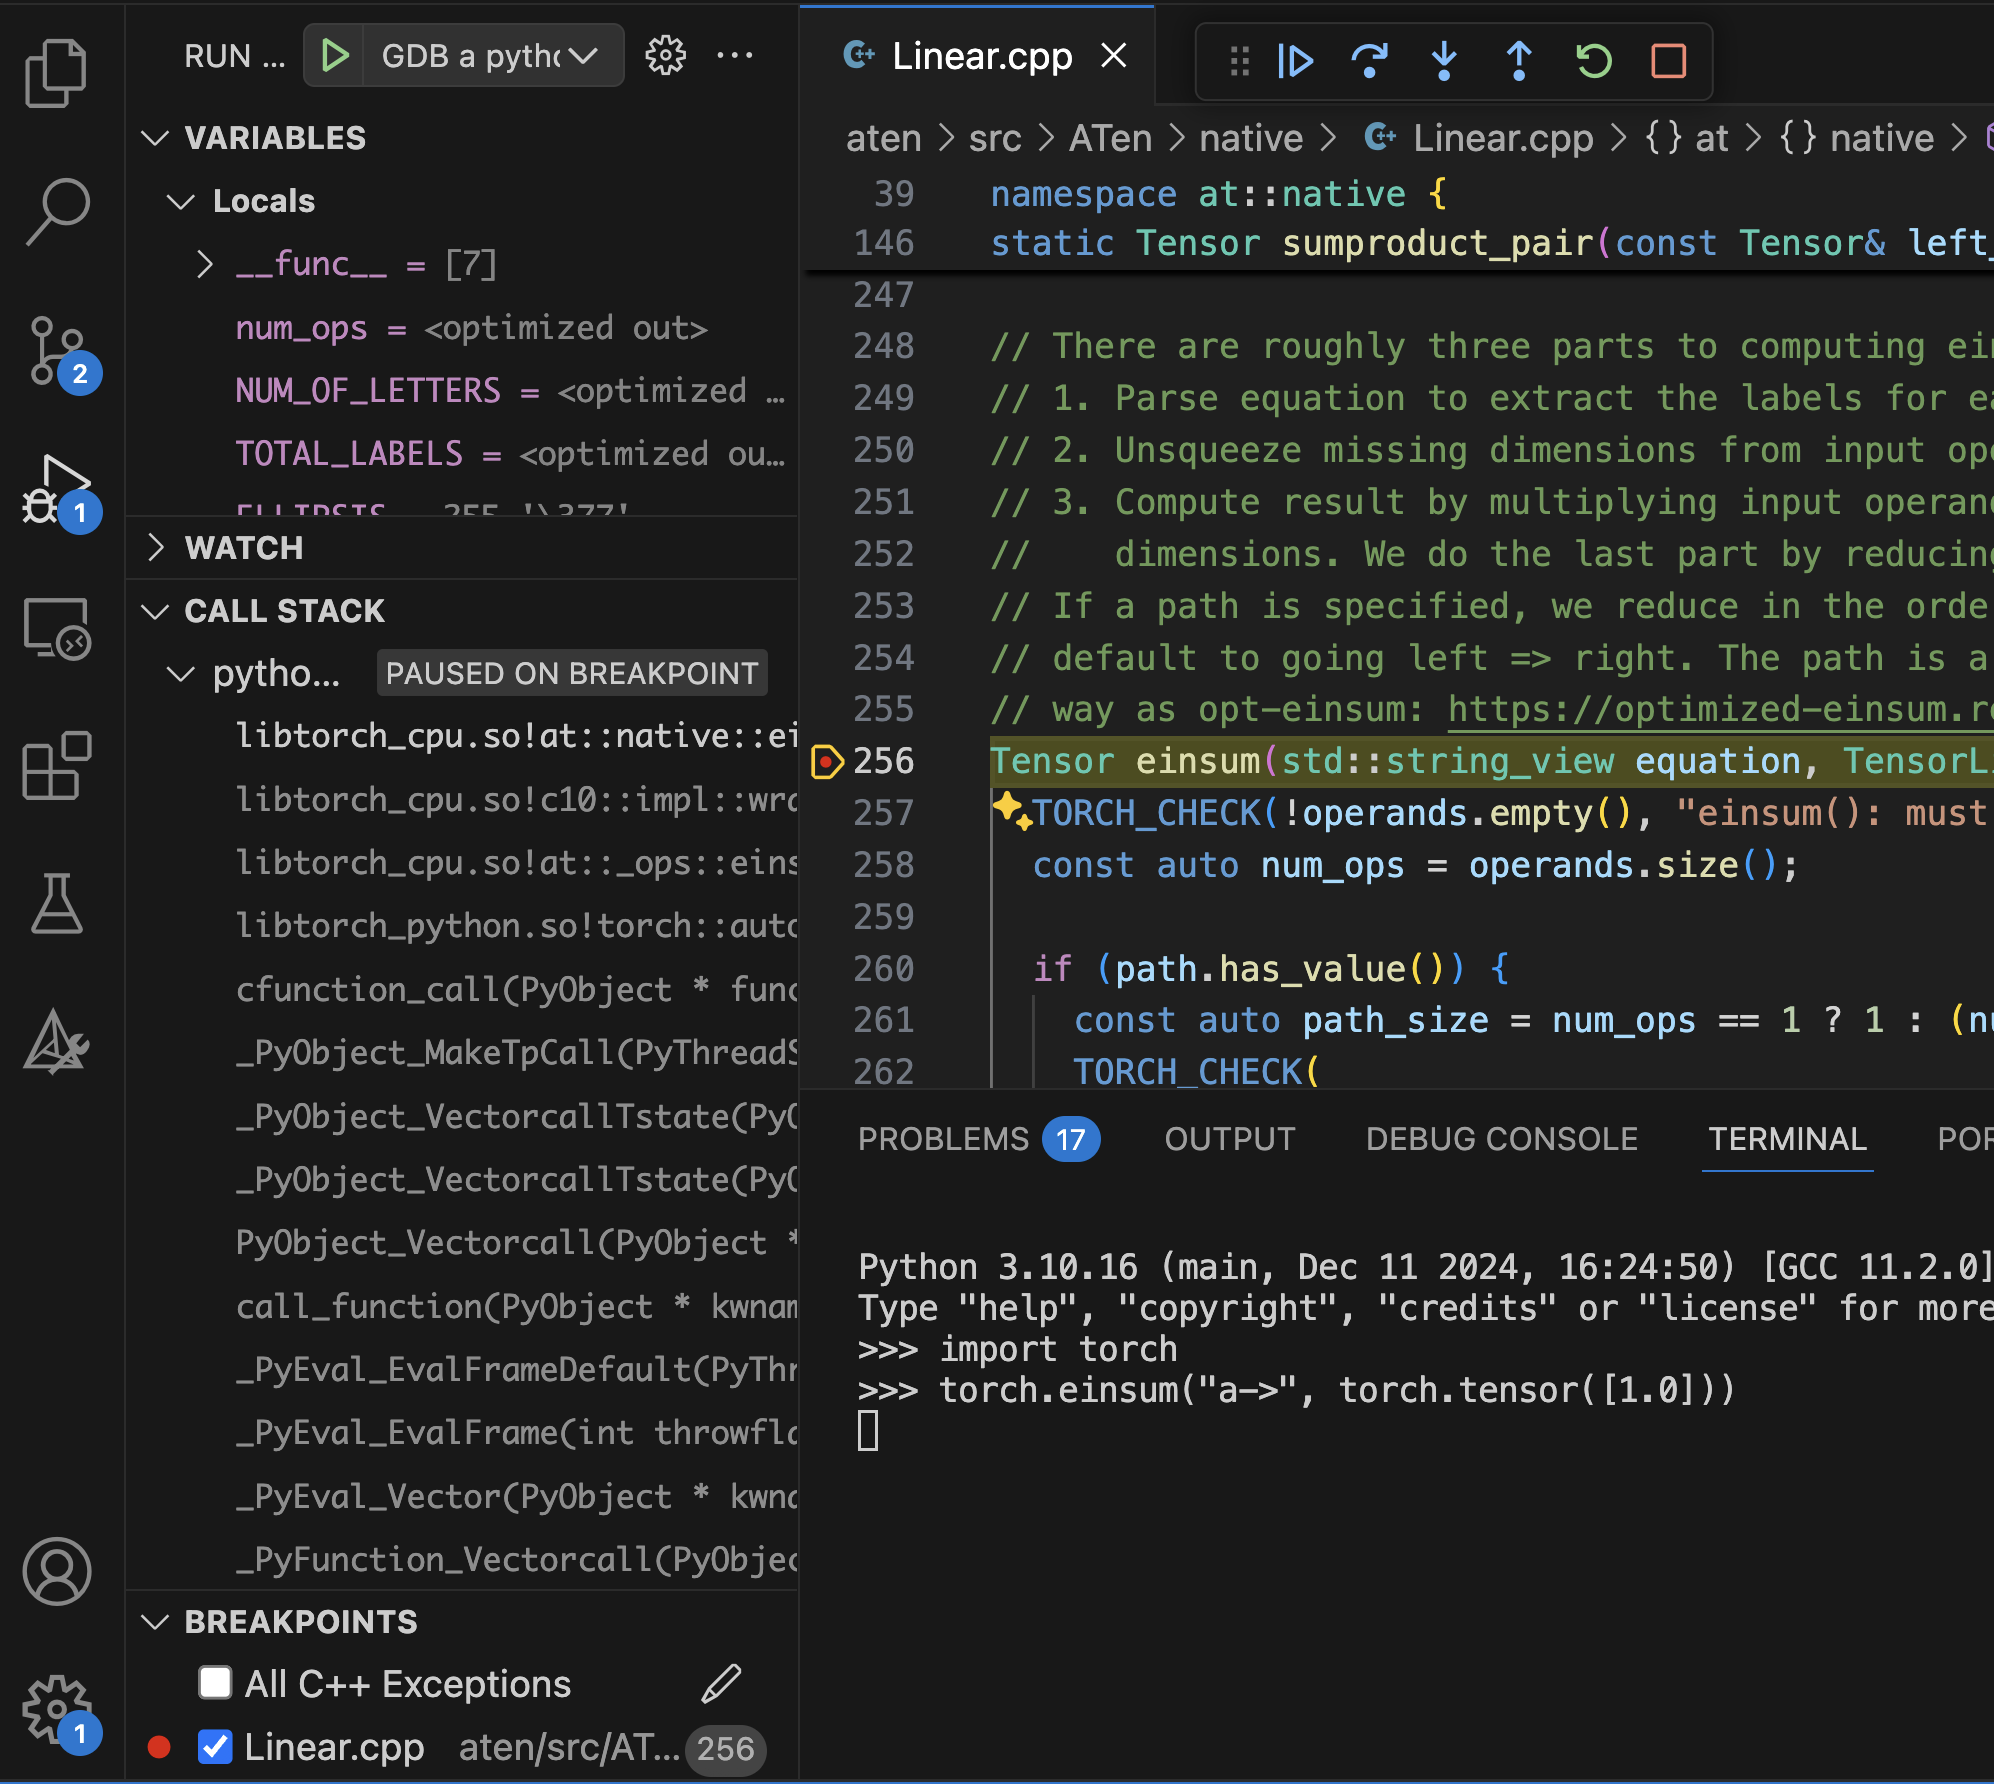
Task: Toggle breakpoint dot at line 256
Action: 826,762
